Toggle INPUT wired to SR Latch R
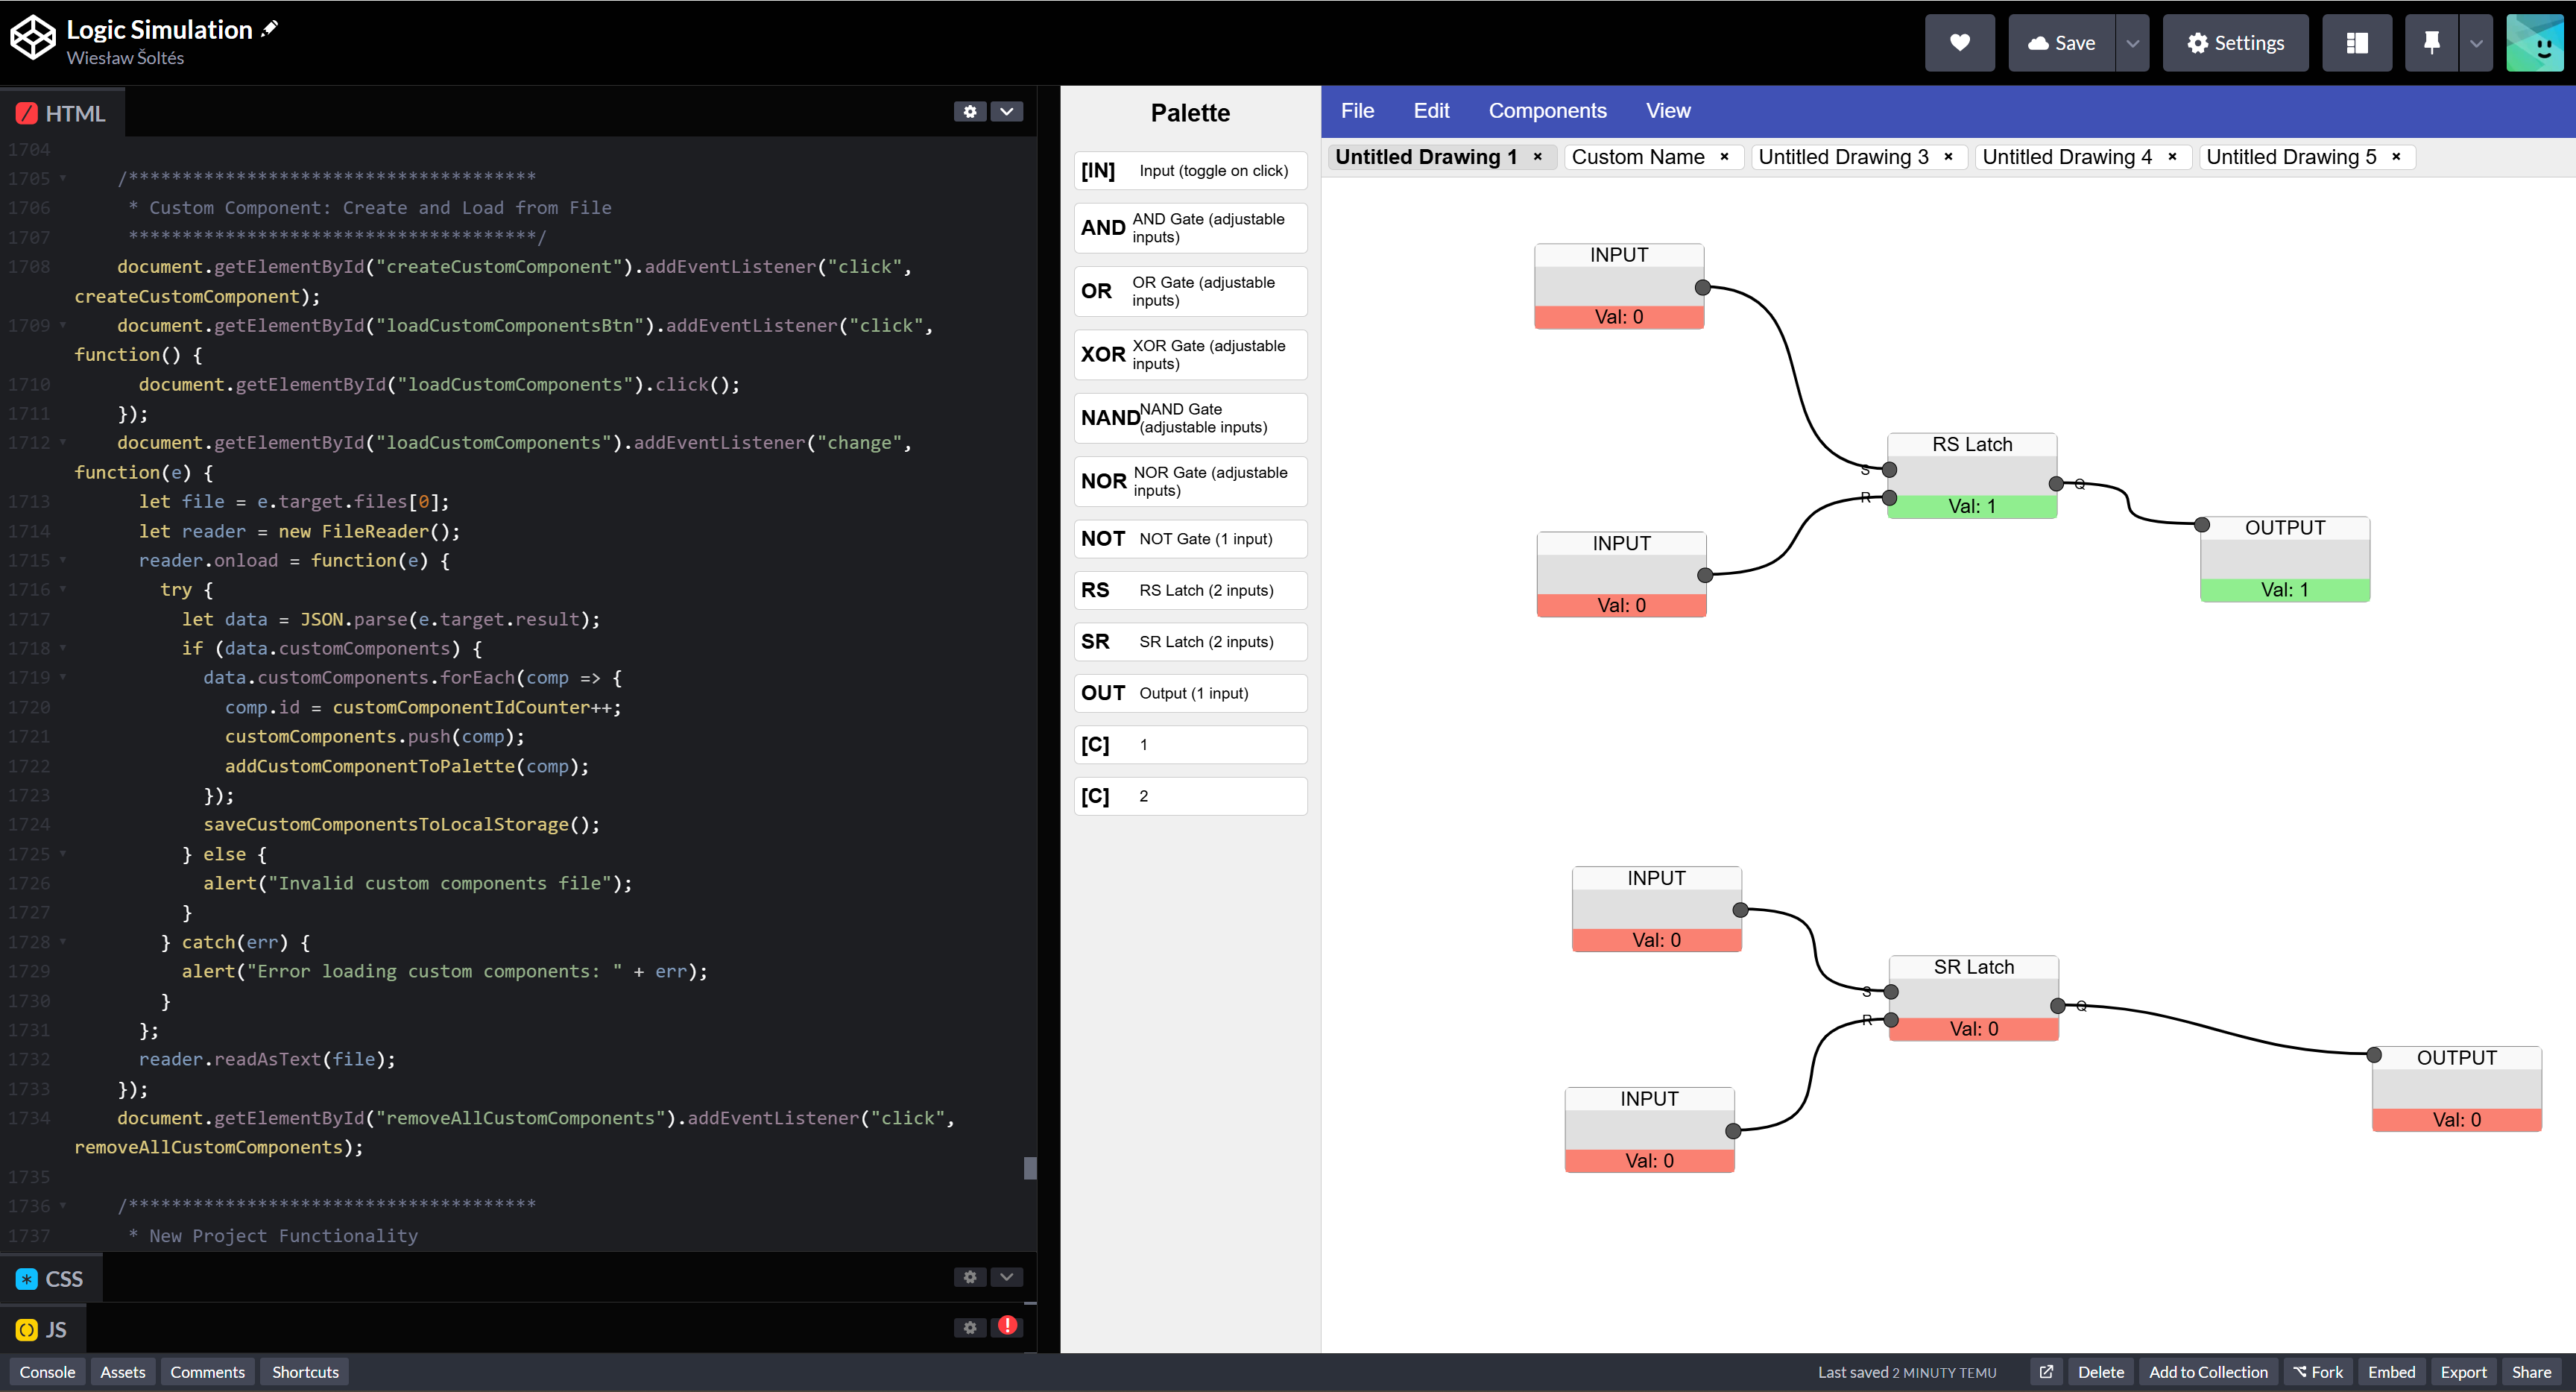This screenshot has height=1392, width=2576. 1649,1130
